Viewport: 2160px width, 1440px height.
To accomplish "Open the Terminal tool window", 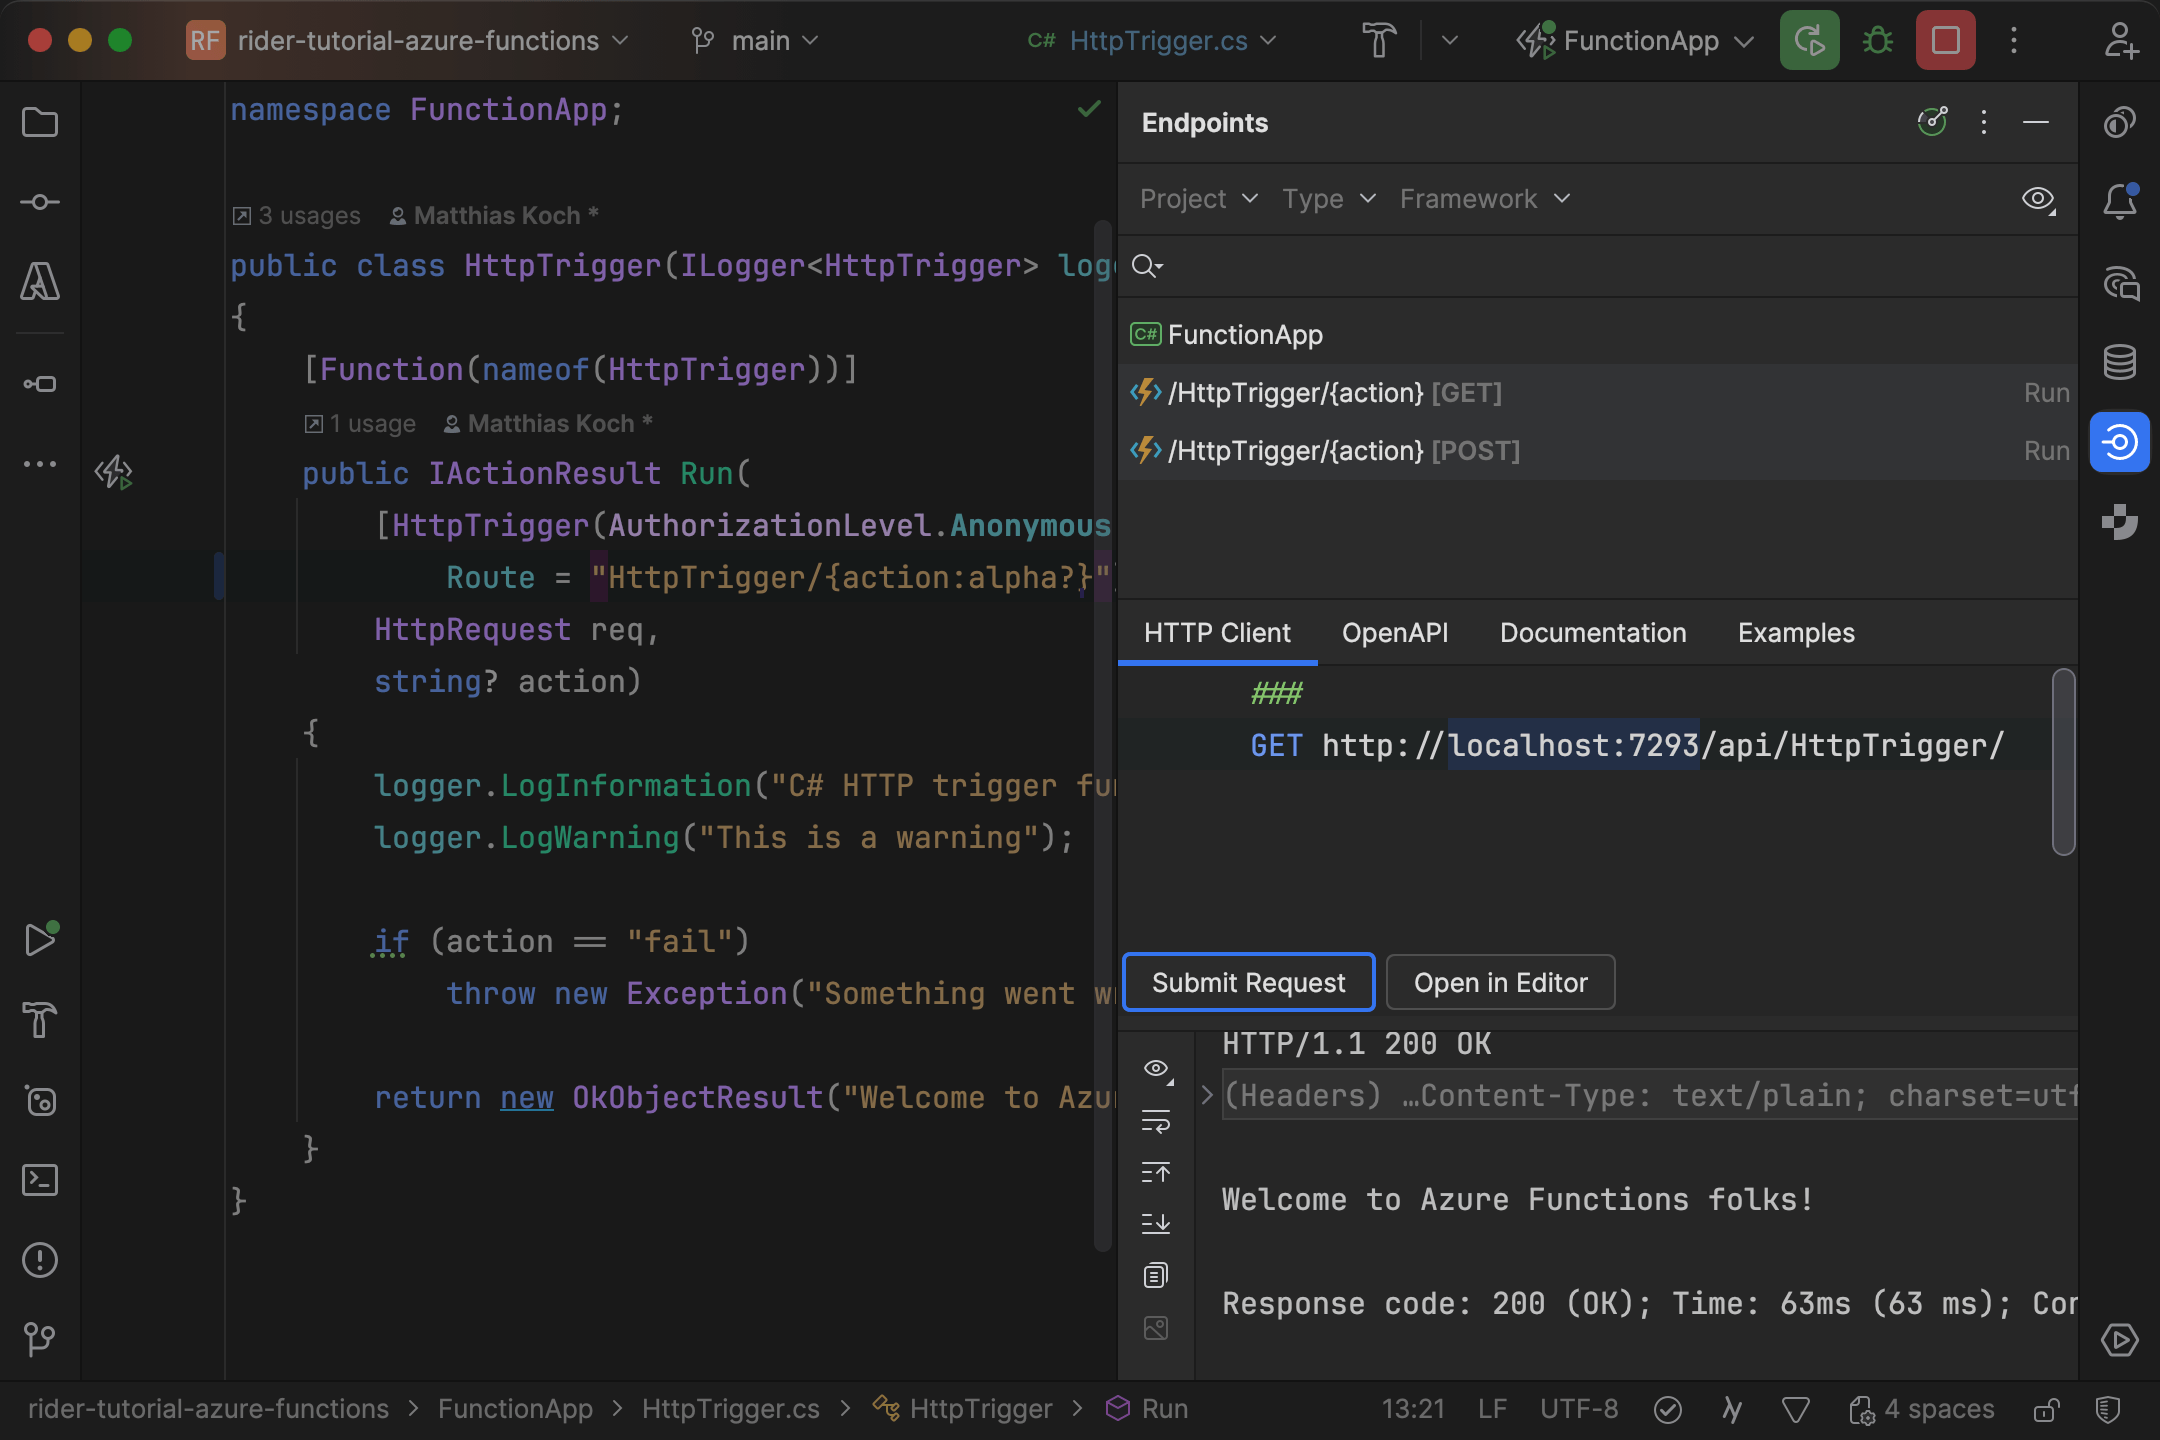I will (40, 1180).
